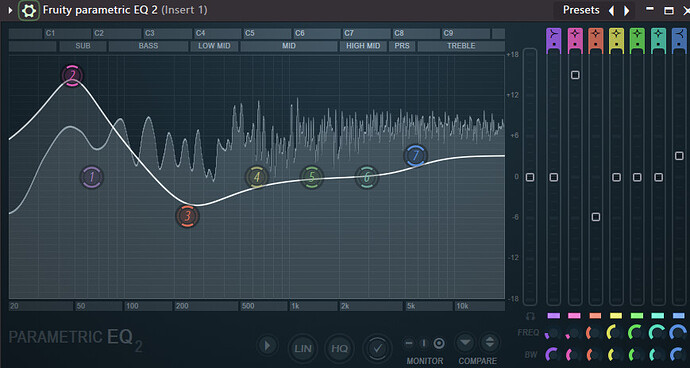Go to previous preset with left arrow
The image size is (690, 368).
pyautogui.click(x=611, y=11)
